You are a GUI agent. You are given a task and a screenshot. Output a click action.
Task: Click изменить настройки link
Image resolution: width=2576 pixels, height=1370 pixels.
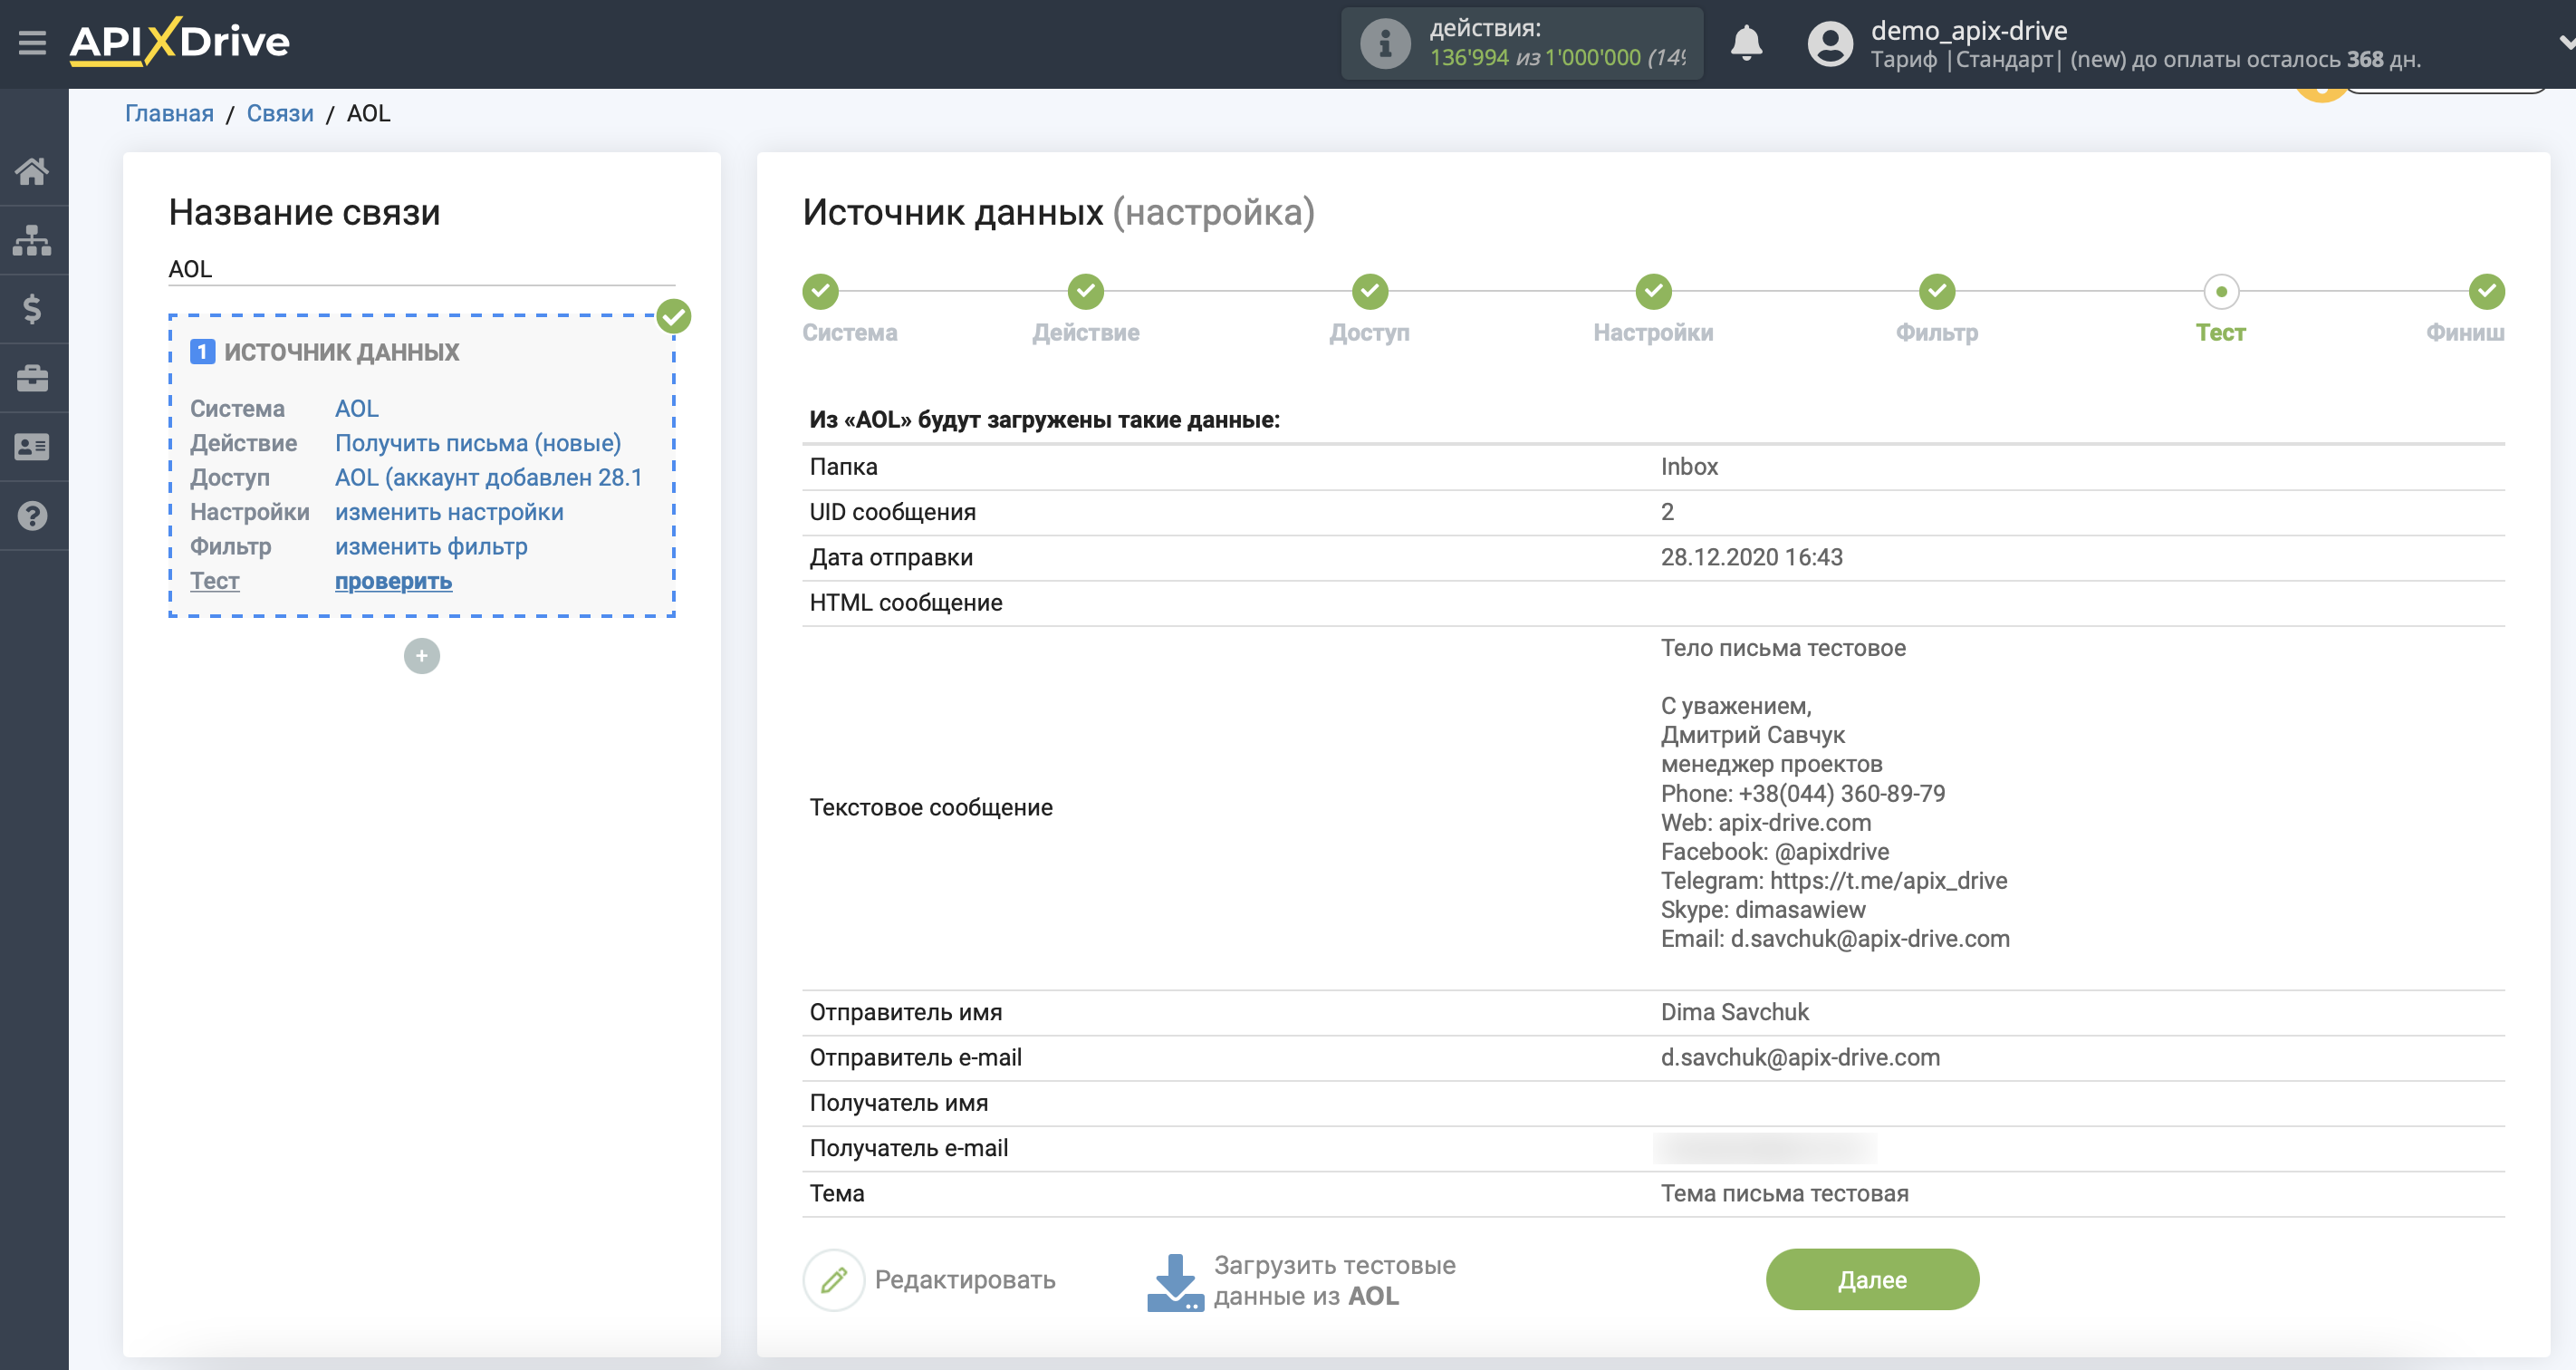pos(448,512)
